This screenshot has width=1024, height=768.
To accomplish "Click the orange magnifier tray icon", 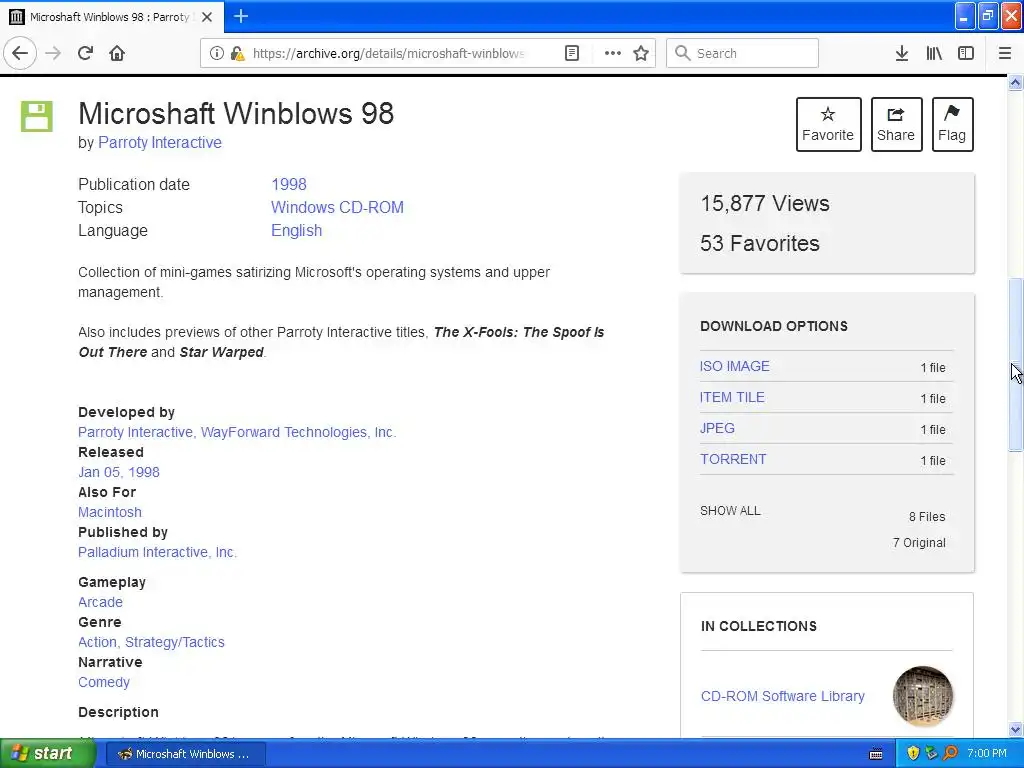I will 950,754.
